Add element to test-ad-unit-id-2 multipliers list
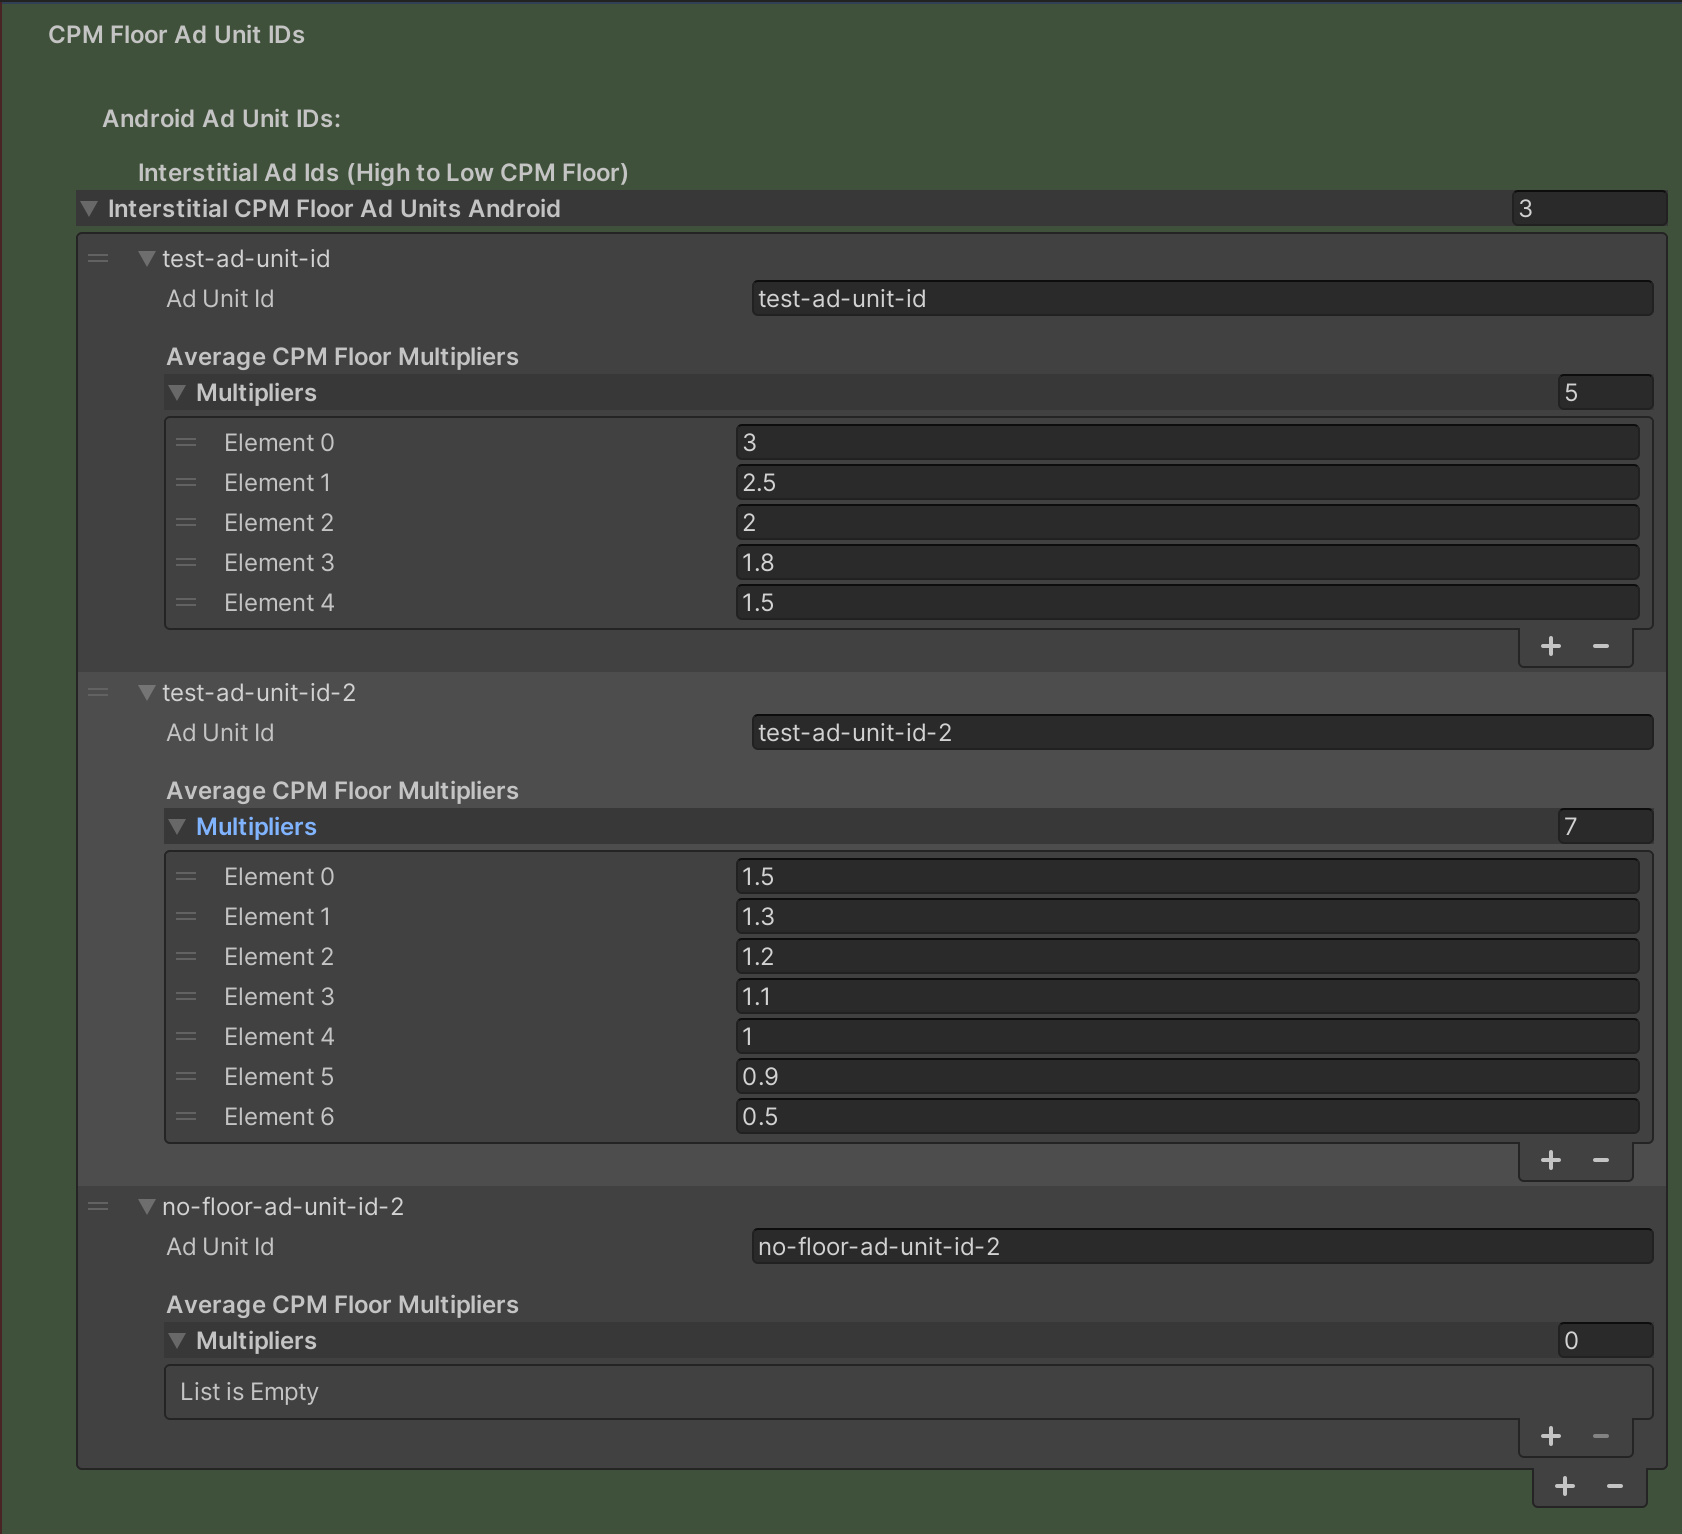The width and height of the screenshot is (1682, 1534). click(1550, 1160)
